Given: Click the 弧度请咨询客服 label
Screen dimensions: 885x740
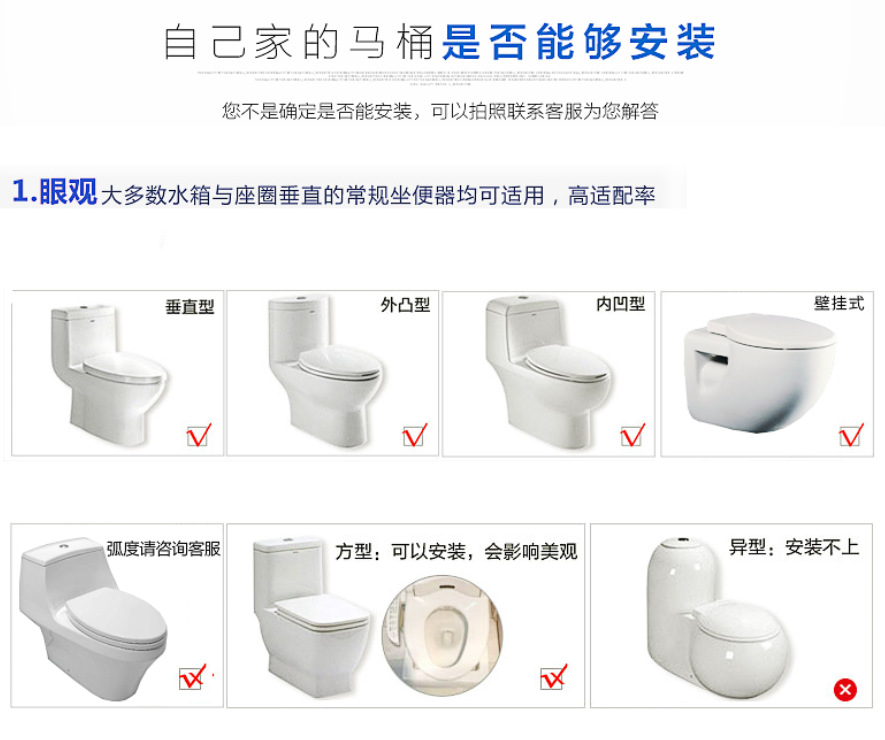Looking at the screenshot, I should pyautogui.click(x=164, y=548).
